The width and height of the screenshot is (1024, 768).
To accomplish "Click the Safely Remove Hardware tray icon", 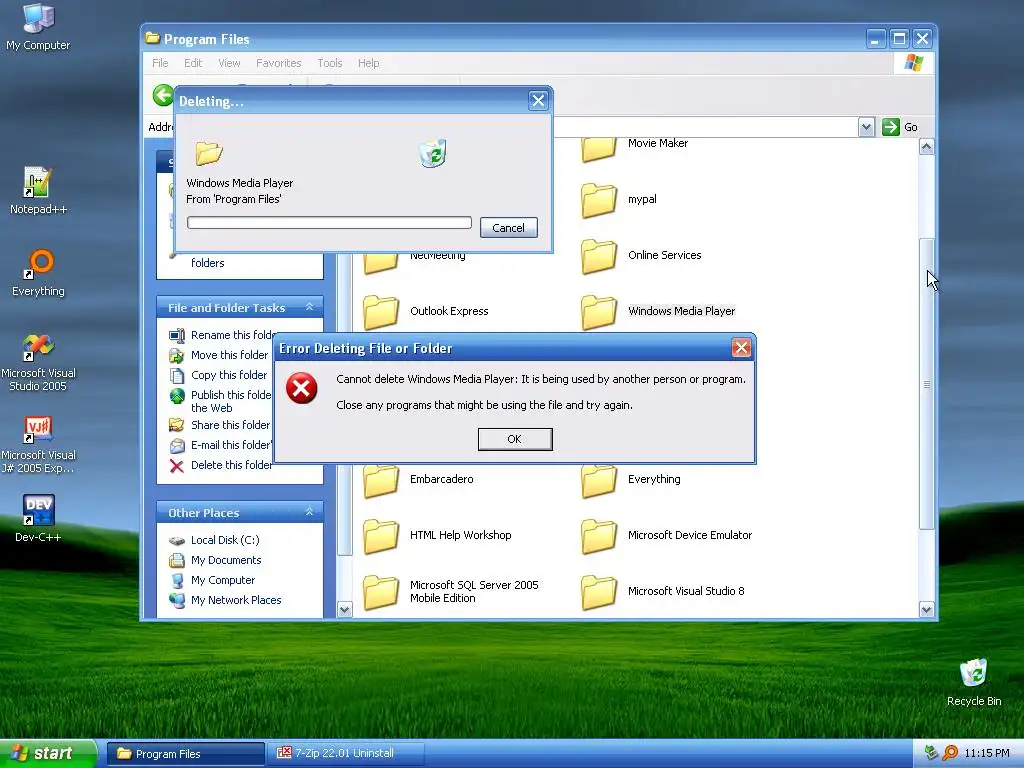I will tap(931, 753).
